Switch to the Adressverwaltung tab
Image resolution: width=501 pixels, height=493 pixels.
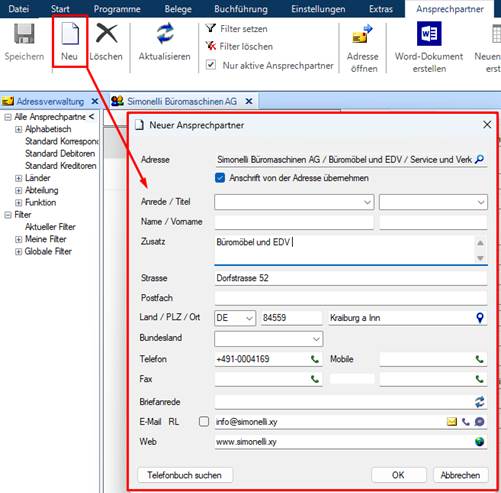(x=50, y=101)
